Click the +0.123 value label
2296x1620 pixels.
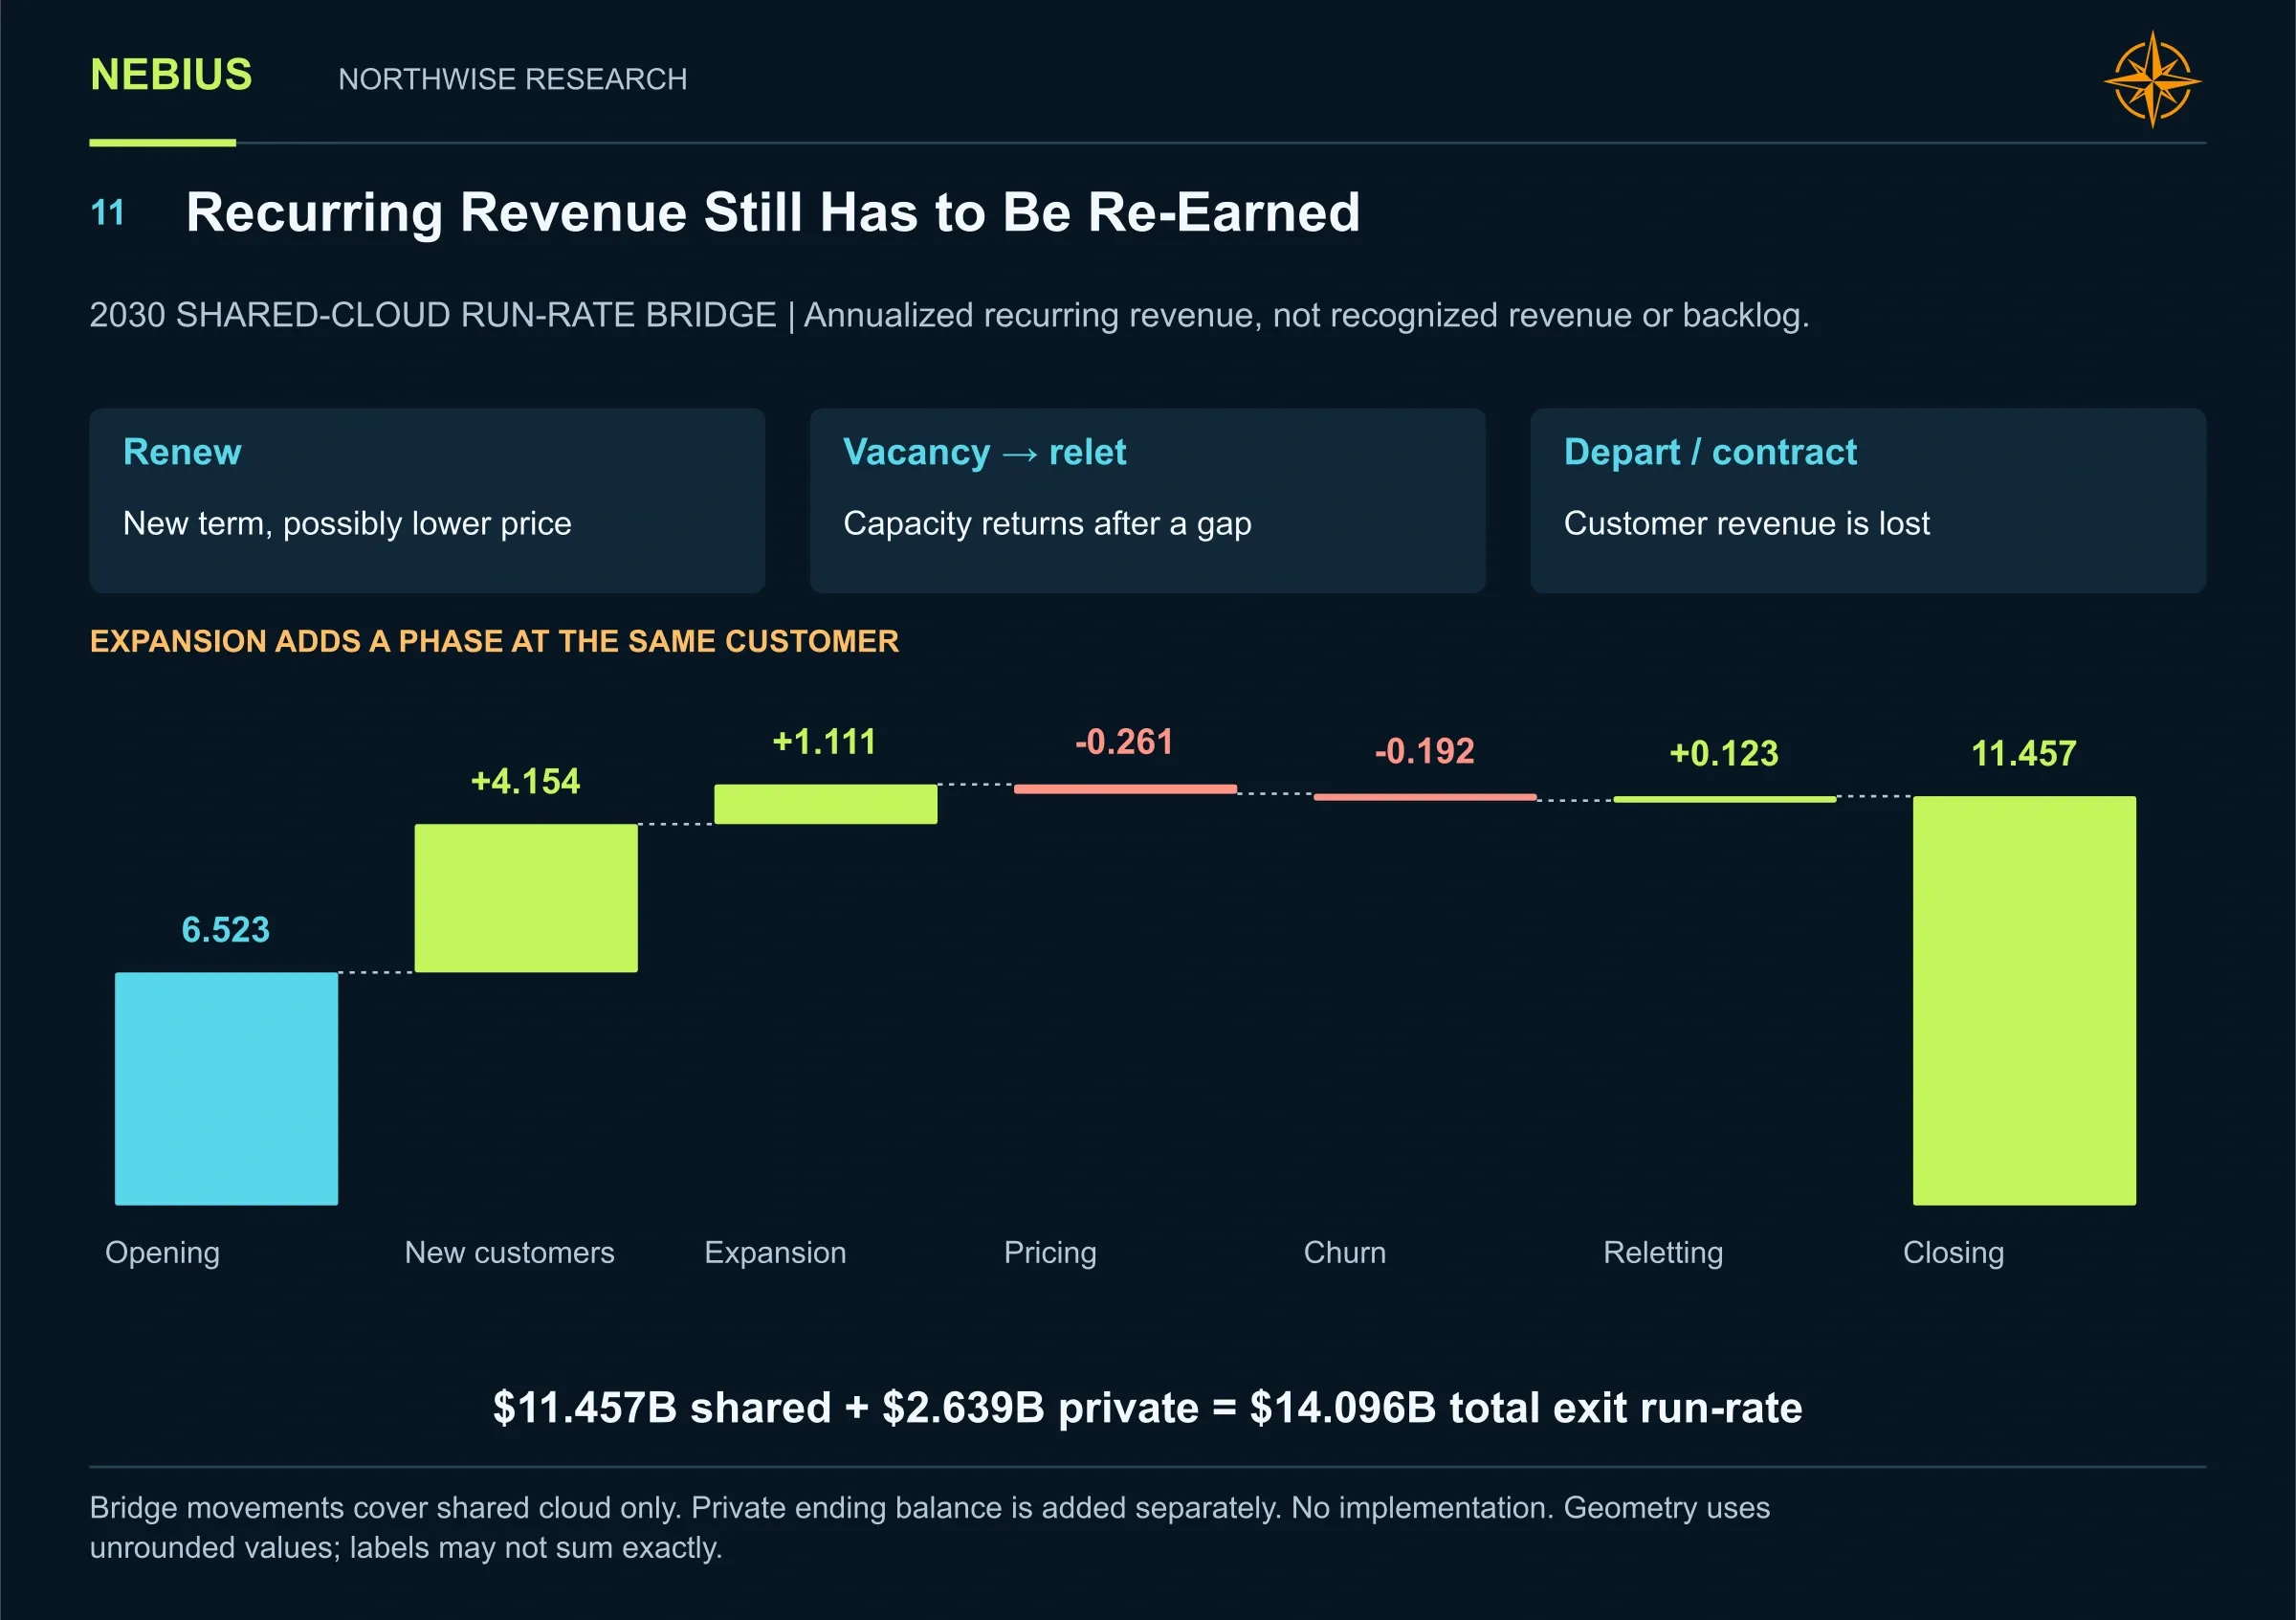point(1724,753)
